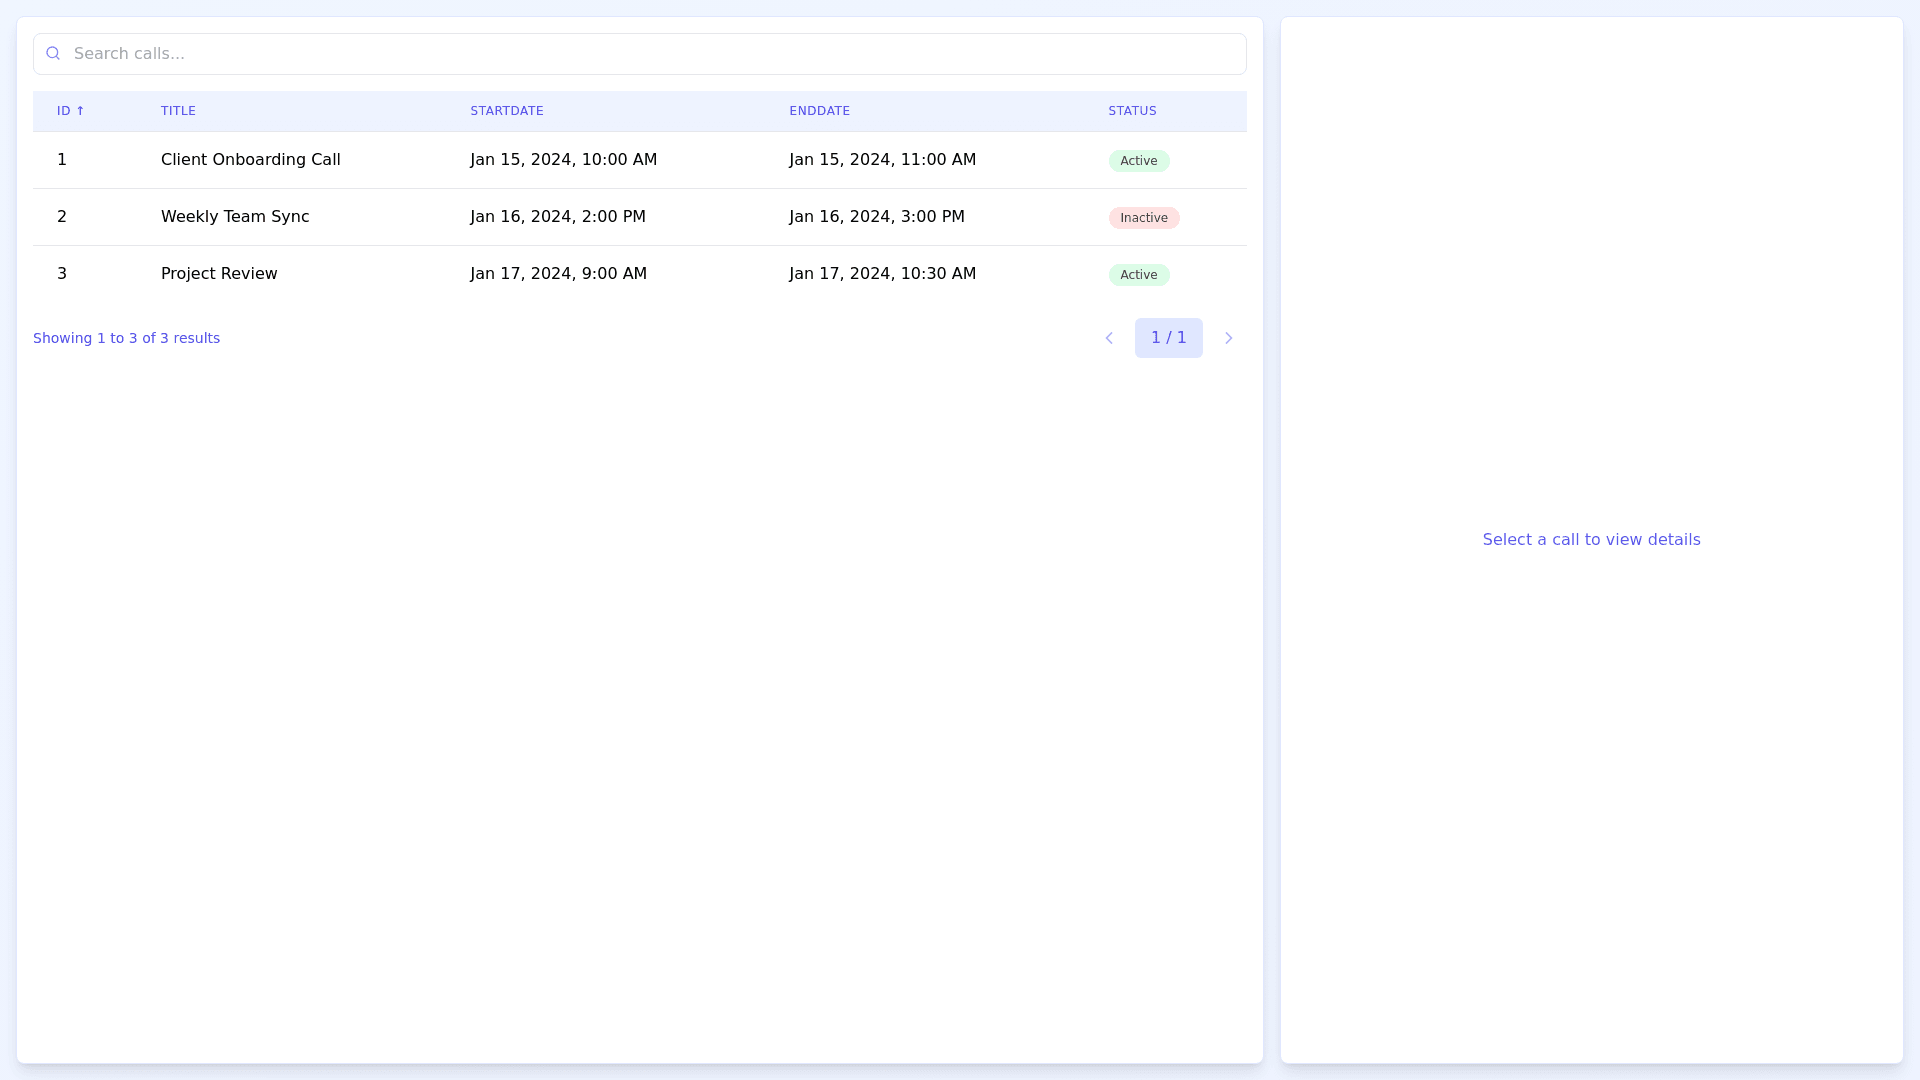Image resolution: width=1920 pixels, height=1080 pixels.
Task: Open the Weekly Team Sync call
Action: click(235, 217)
